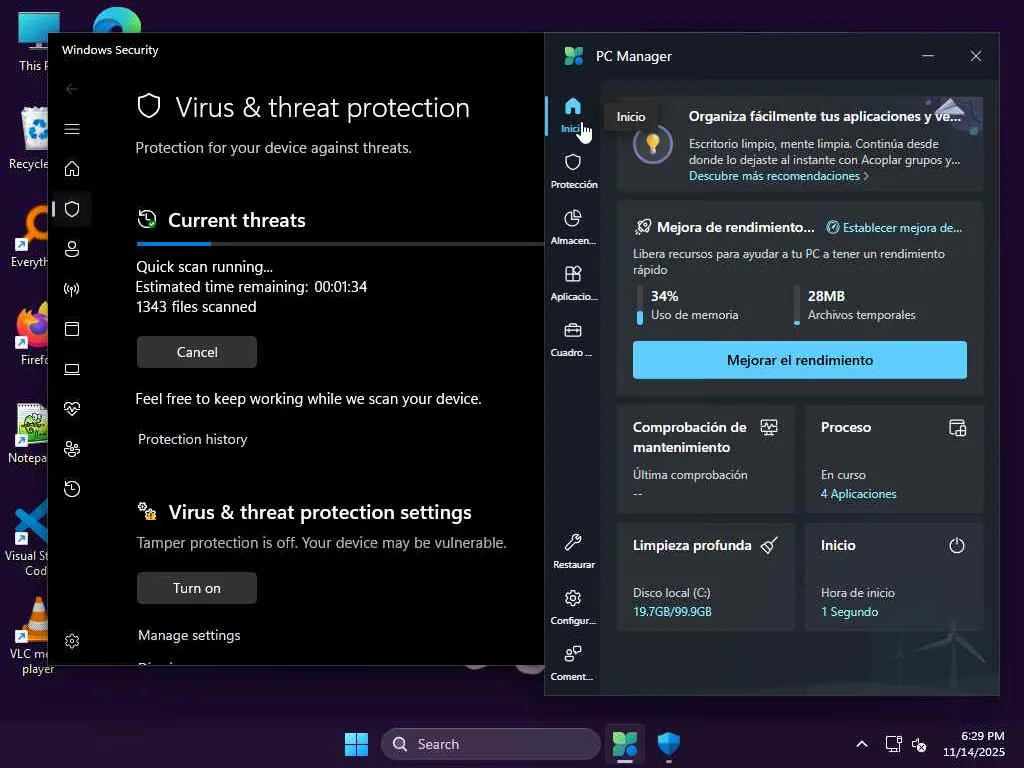1024x768 pixels.
Task: Open Protection history clock icon in sidebar
Action: [72, 488]
